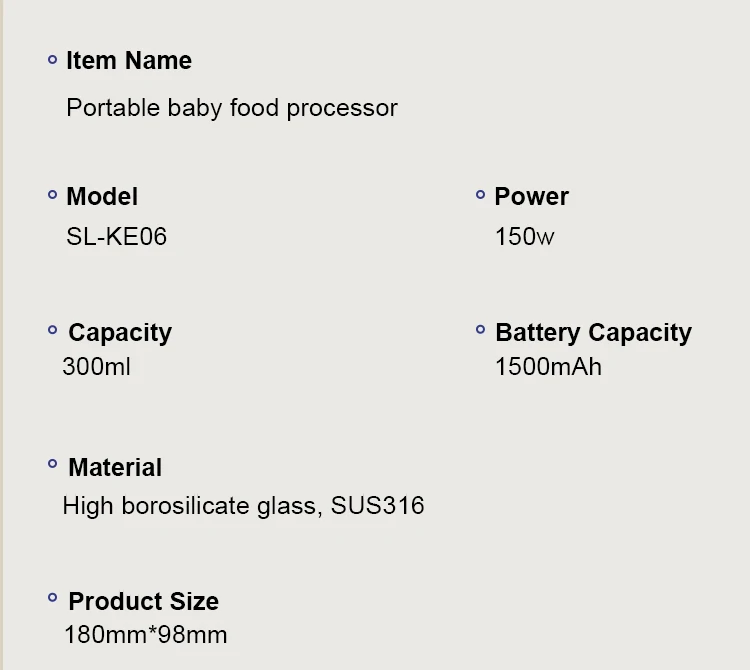The image size is (750, 670).
Task: Click the bullet icon beside Product Size
Action: (x=53, y=597)
